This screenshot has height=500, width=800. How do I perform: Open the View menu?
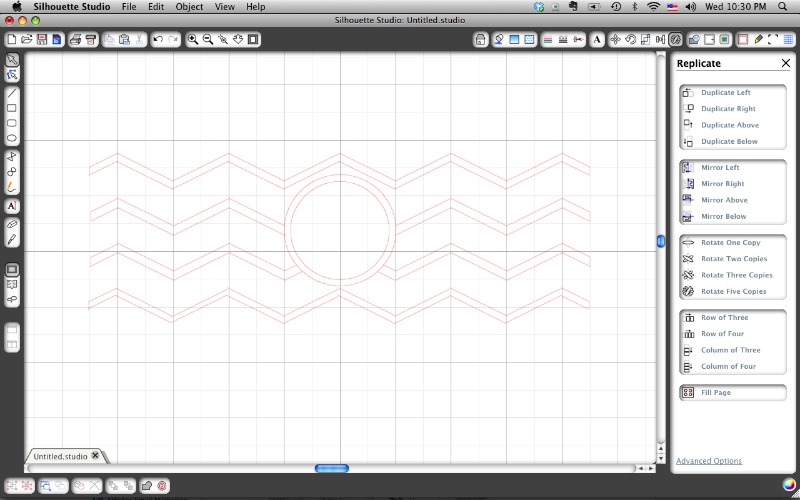click(225, 7)
